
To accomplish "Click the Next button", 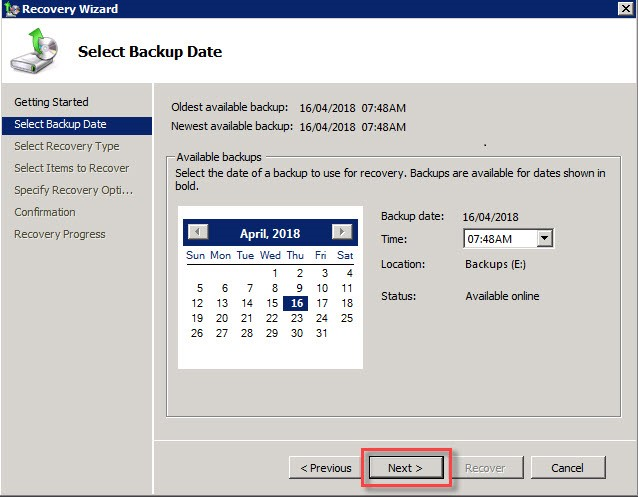I will pyautogui.click(x=405, y=467).
